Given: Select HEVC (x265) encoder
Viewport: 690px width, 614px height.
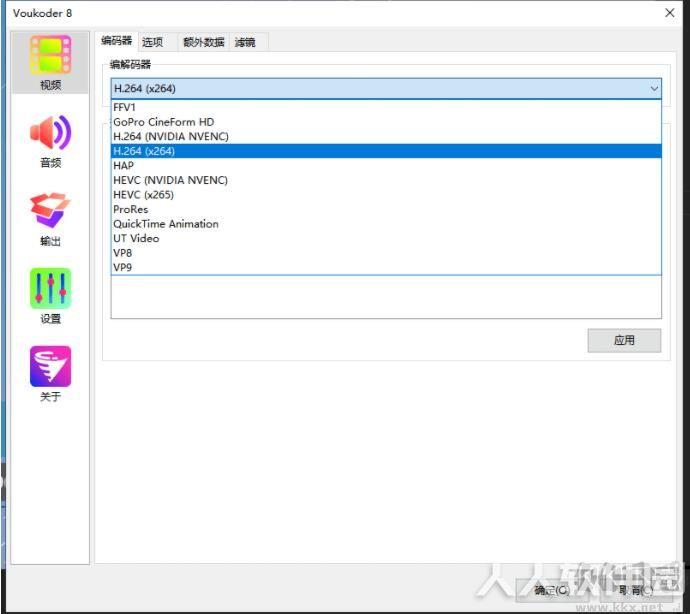Looking at the screenshot, I should pos(386,195).
